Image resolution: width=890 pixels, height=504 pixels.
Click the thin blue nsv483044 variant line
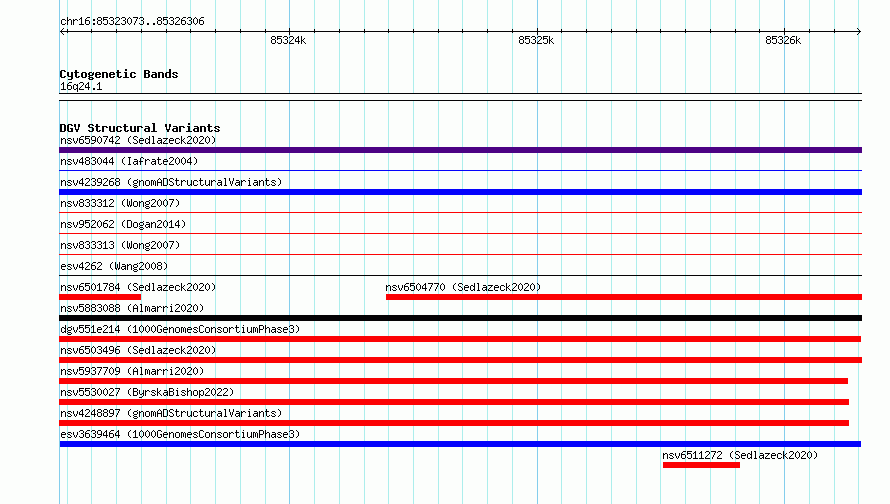click(x=460, y=170)
